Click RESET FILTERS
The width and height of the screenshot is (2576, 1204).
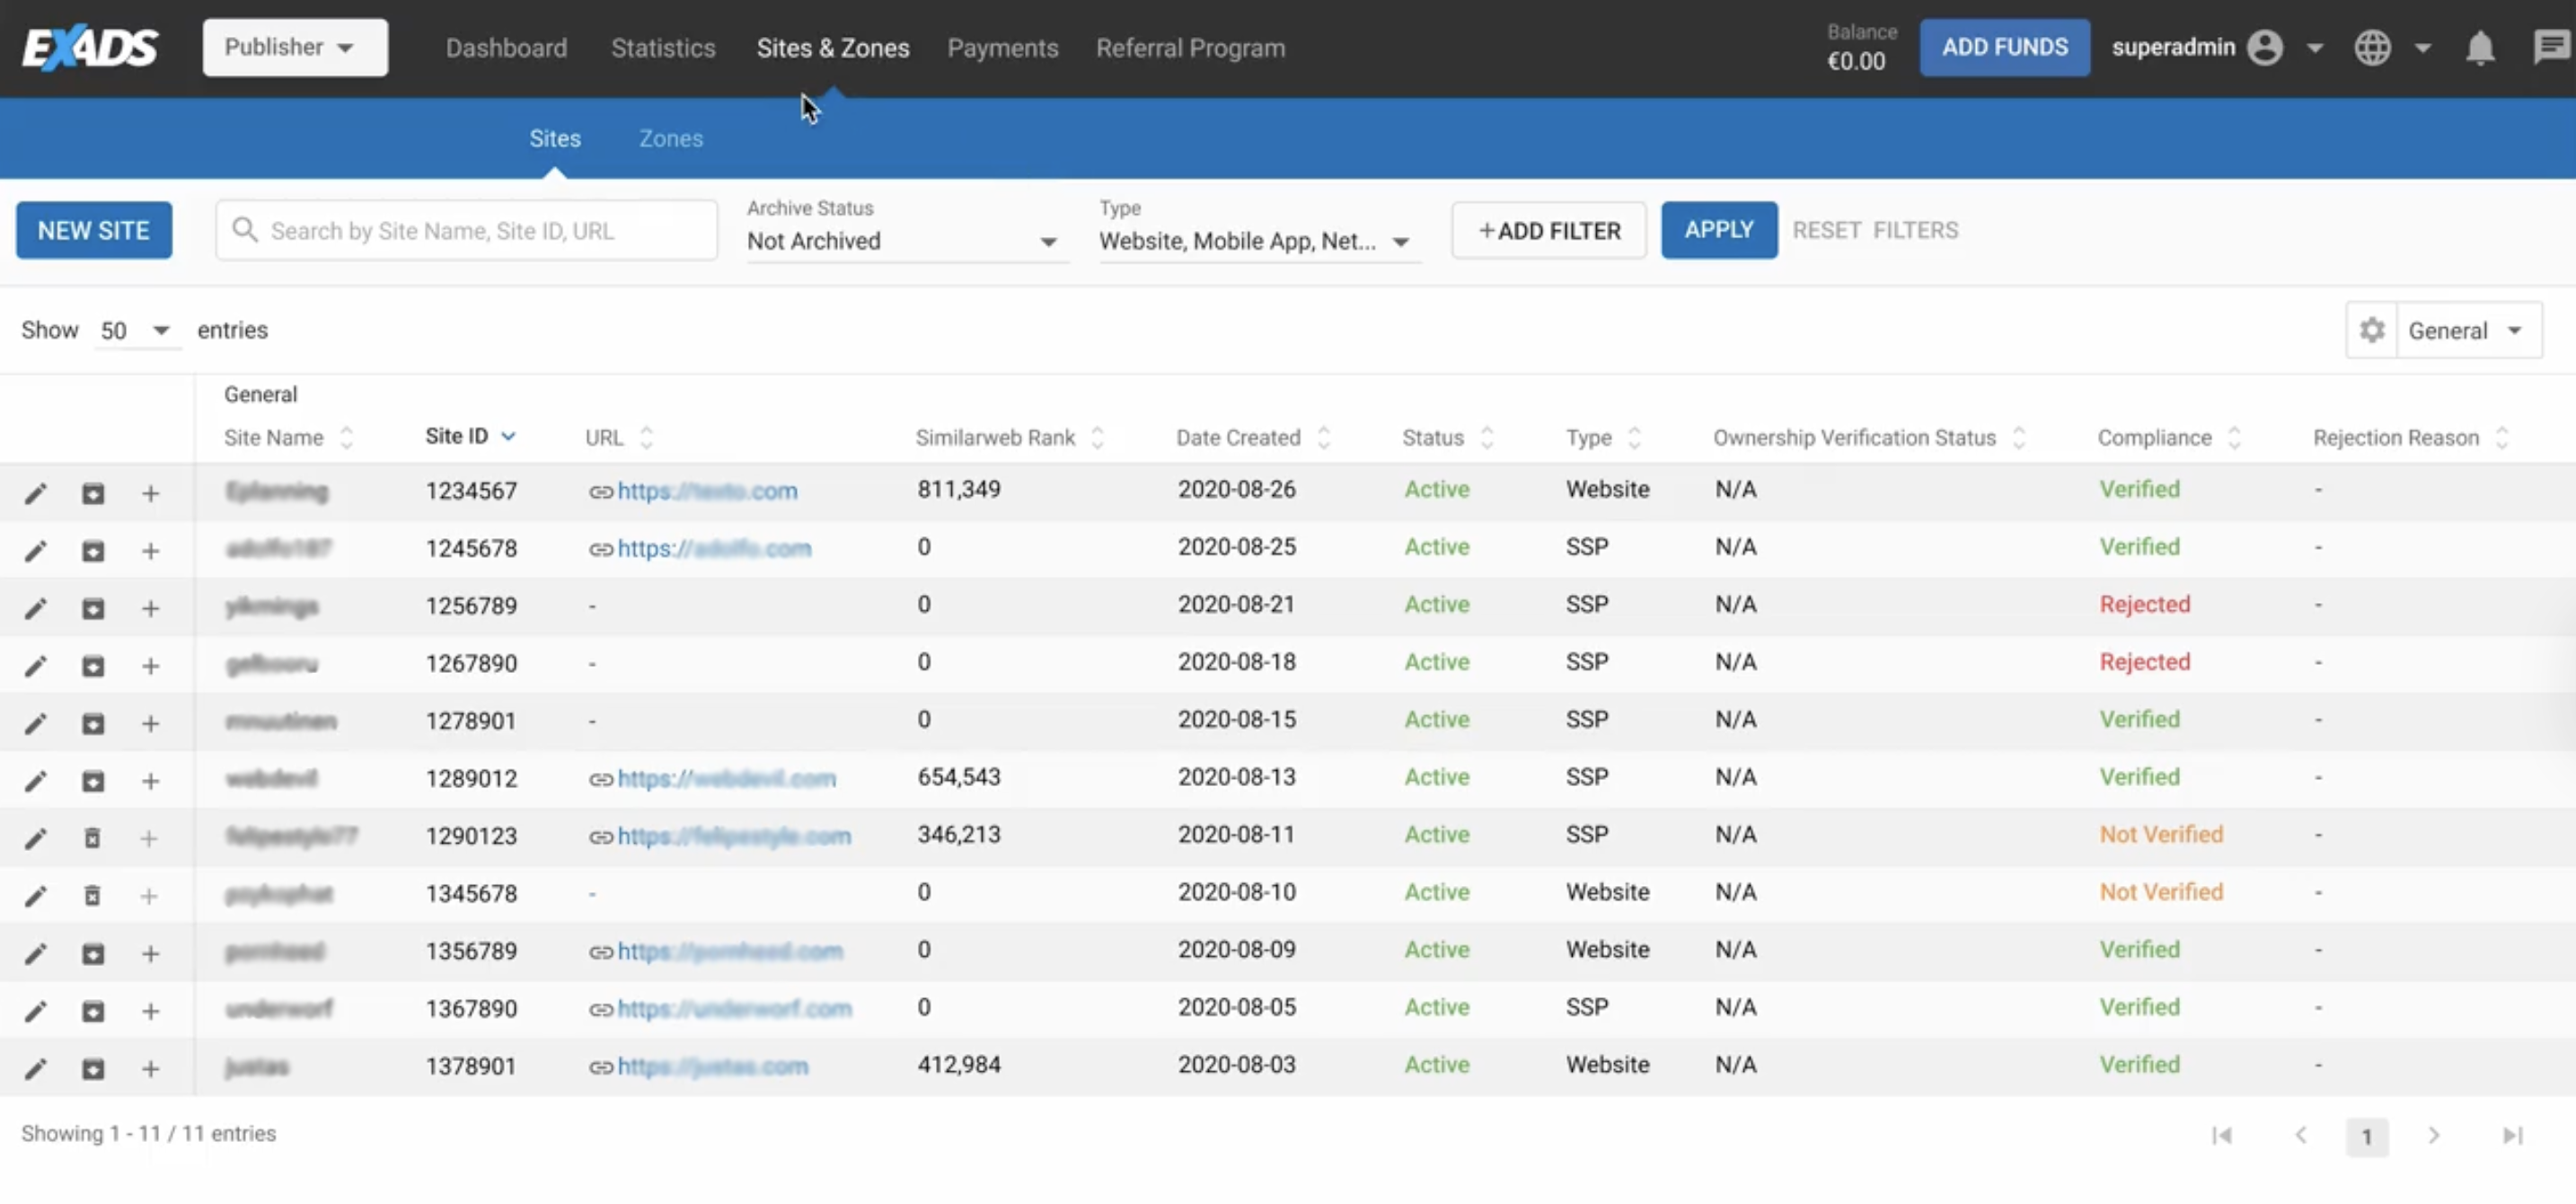(1875, 230)
